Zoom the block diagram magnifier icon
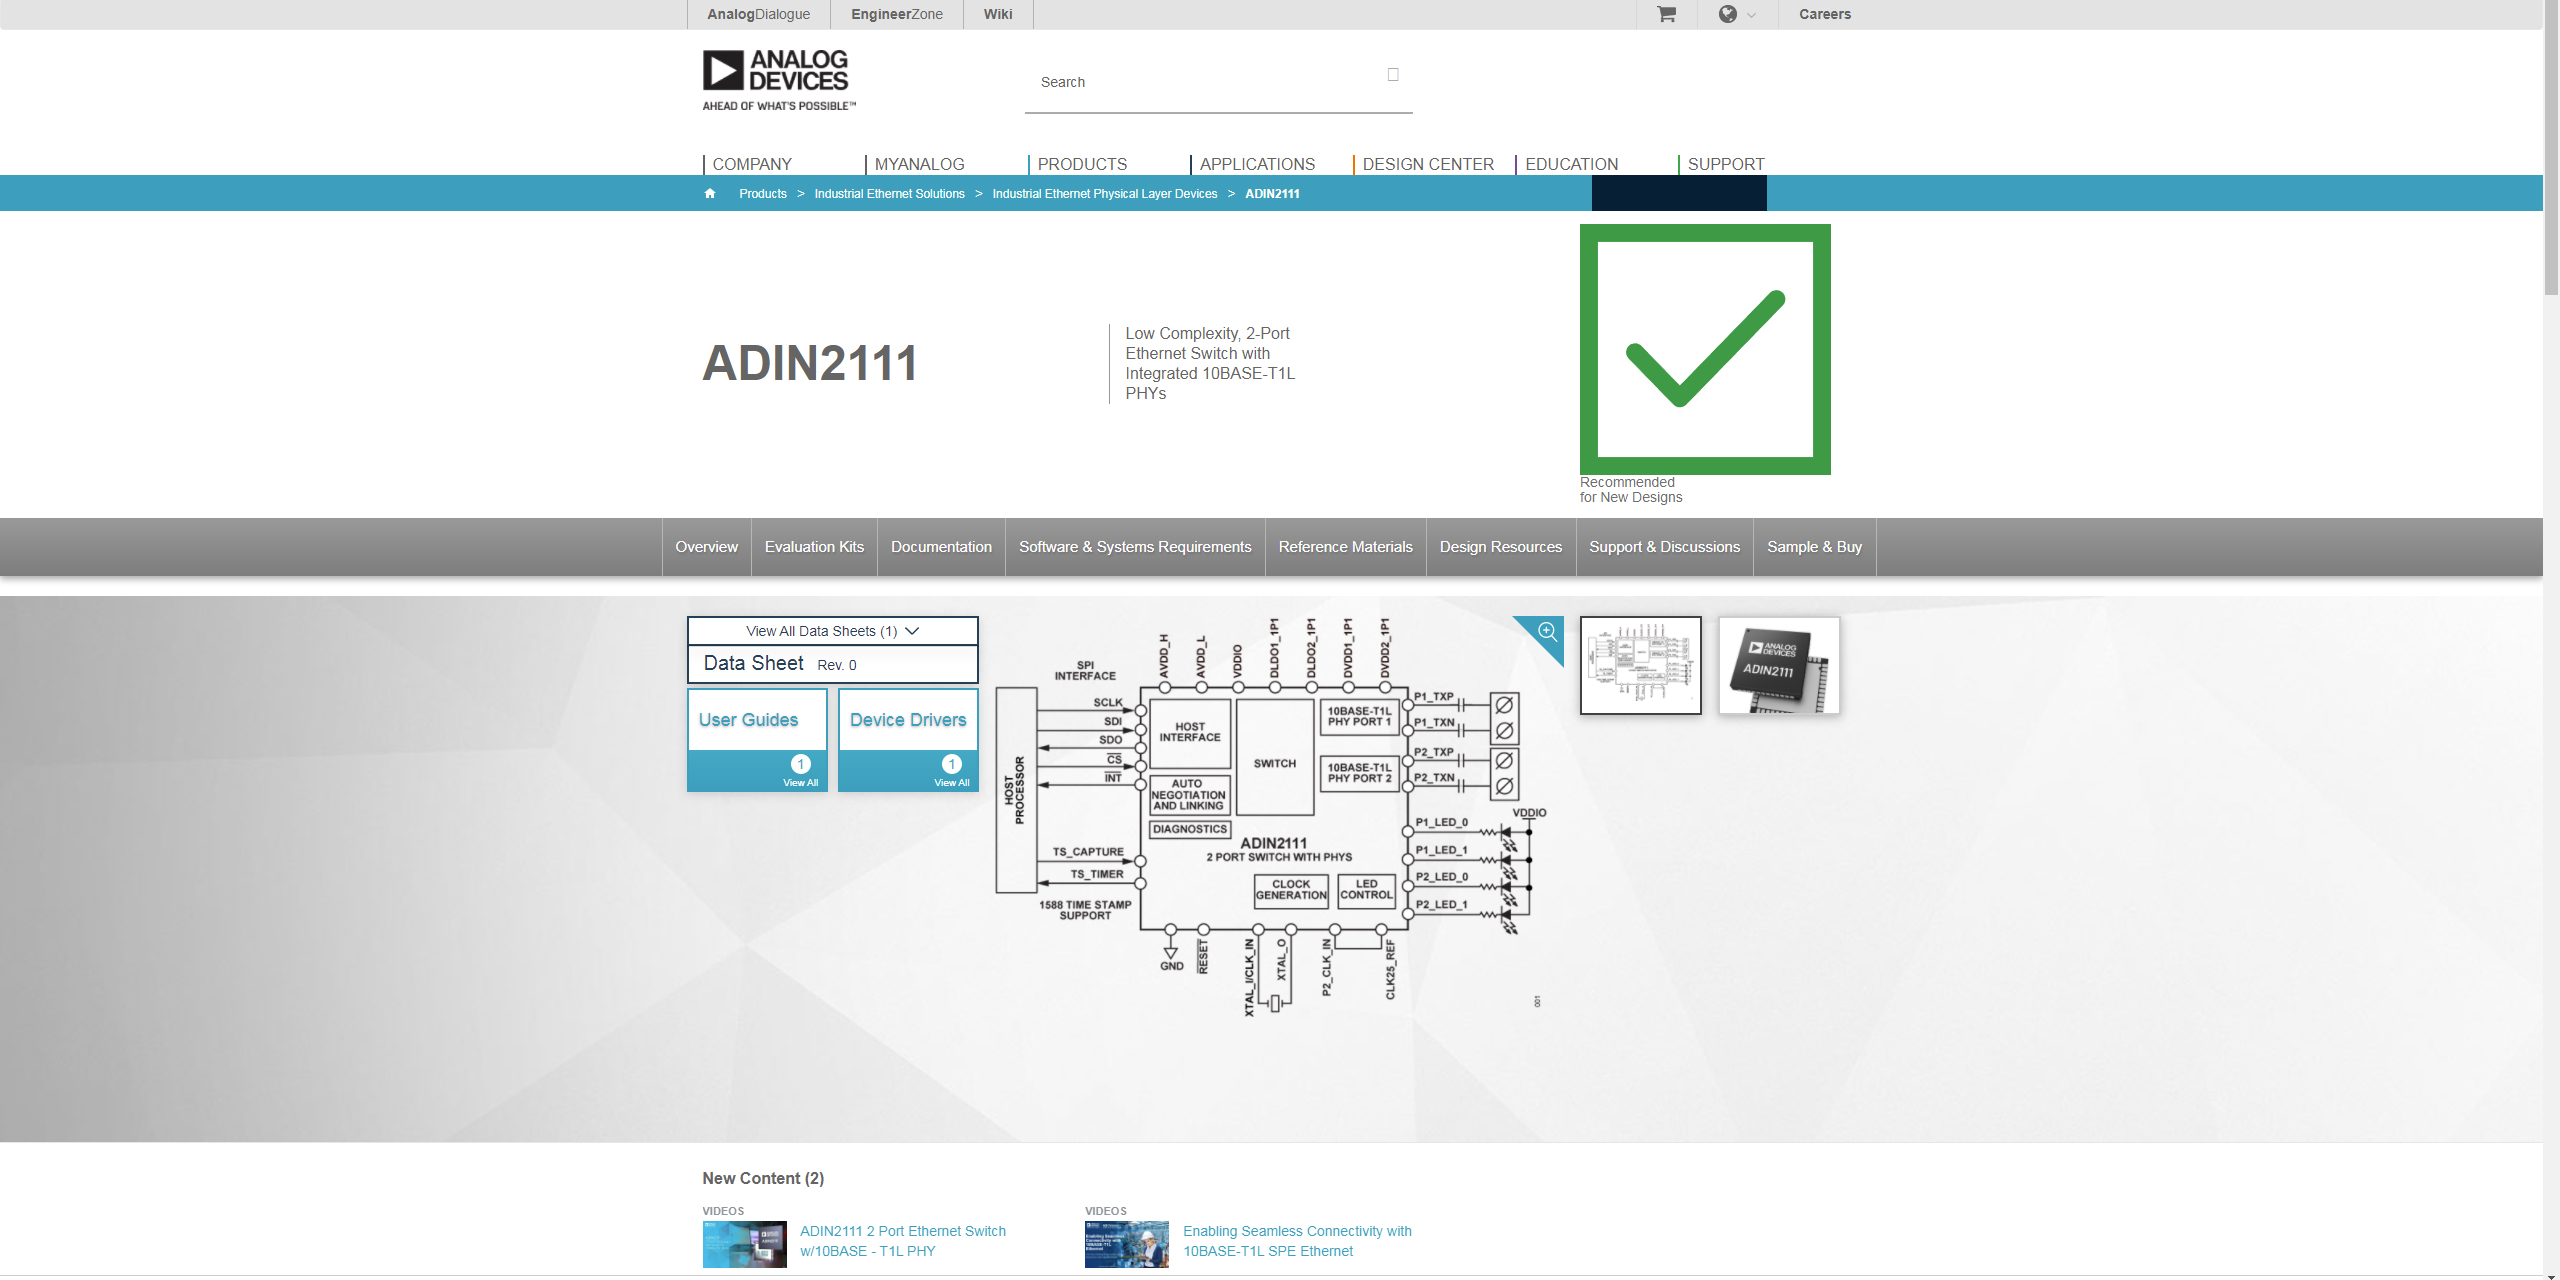The width and height of the screenshot is (2560, 1280). 1547,631
